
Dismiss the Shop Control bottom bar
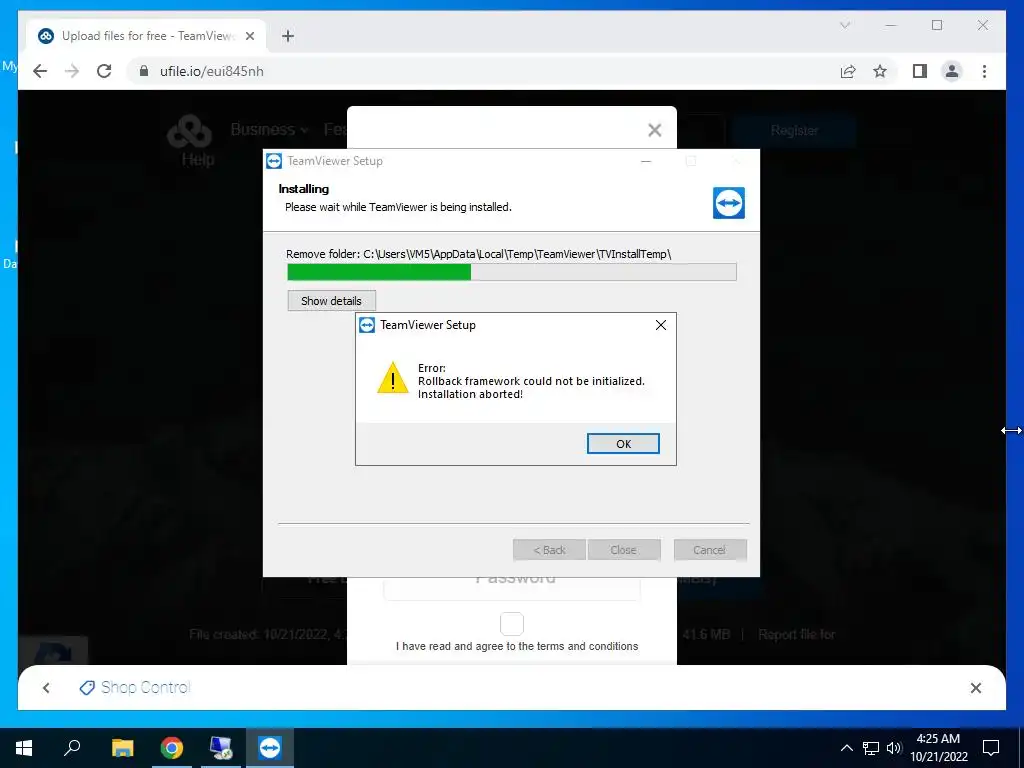(x=976, y=688)
